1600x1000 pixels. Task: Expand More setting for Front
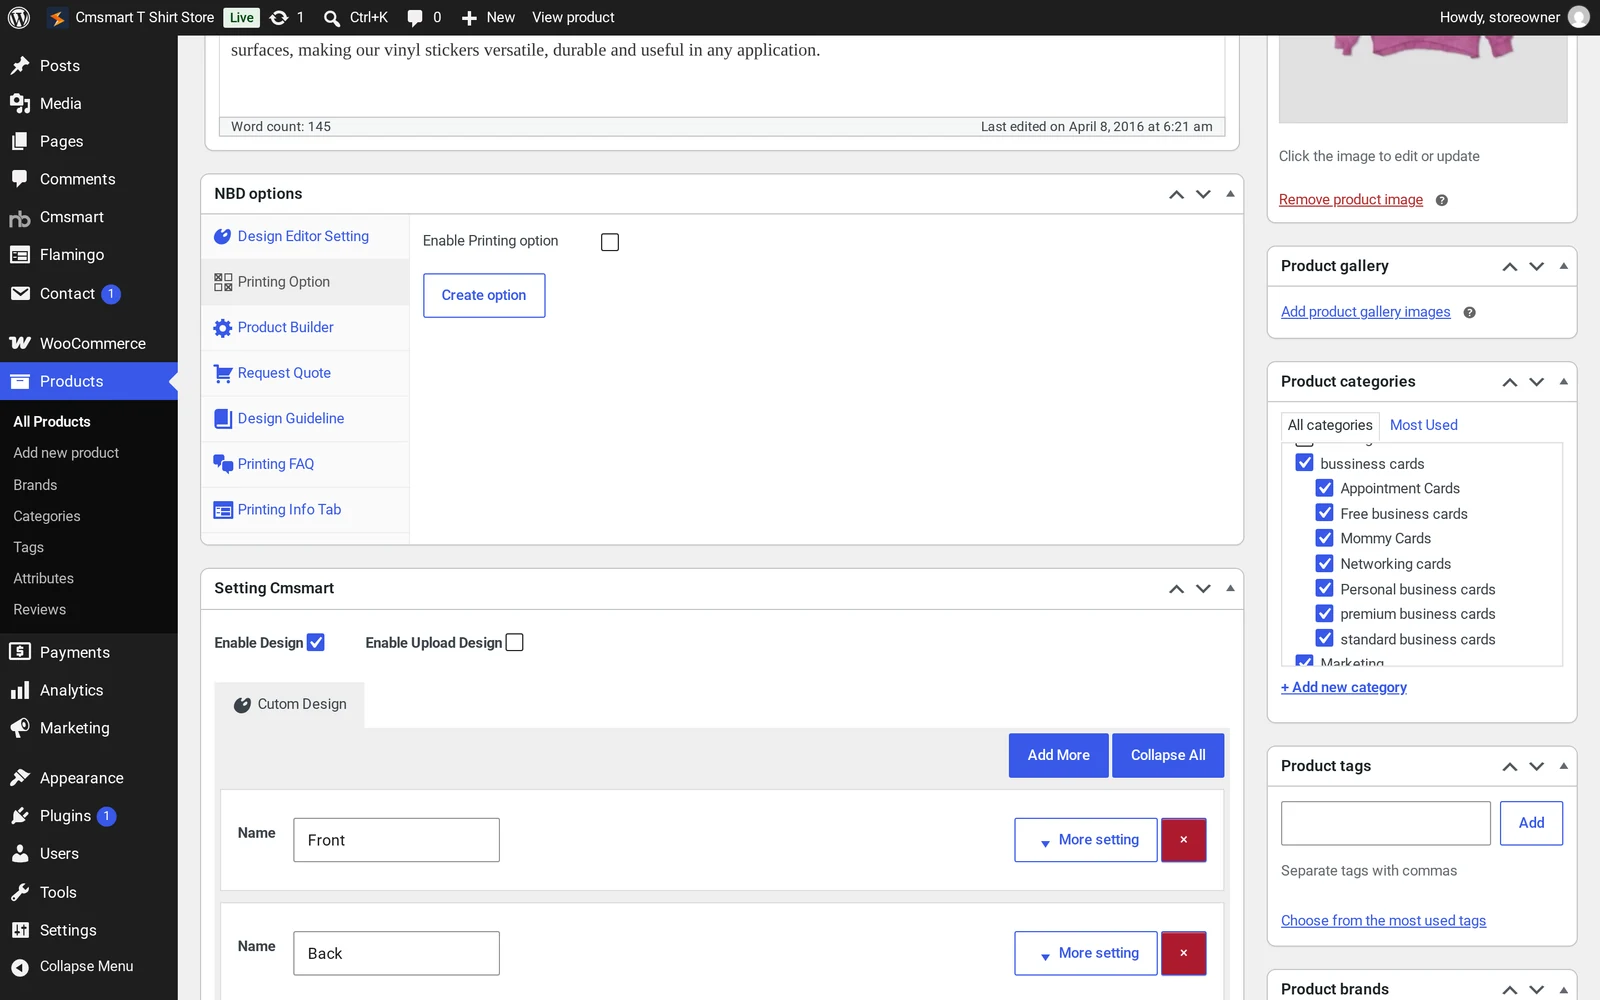click(x=1086, y=840)
